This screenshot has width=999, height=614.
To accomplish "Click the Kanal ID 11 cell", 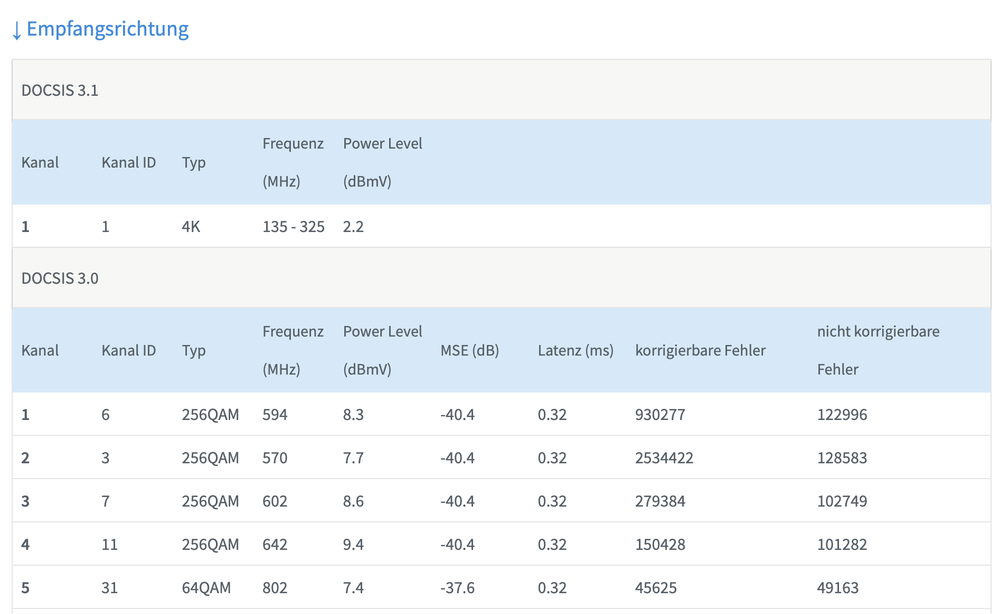I will pyautogui.click(x=110, y=545).
